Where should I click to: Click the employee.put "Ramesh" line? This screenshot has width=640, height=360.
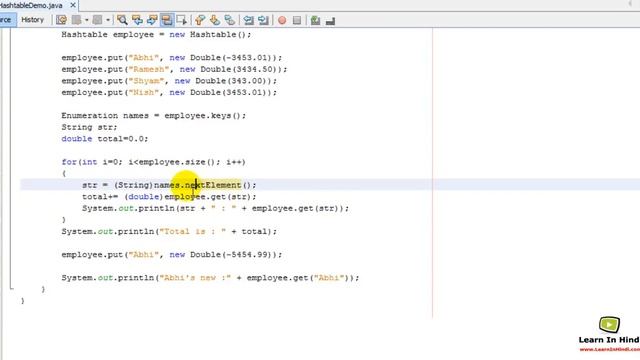(x=174, y=69)
